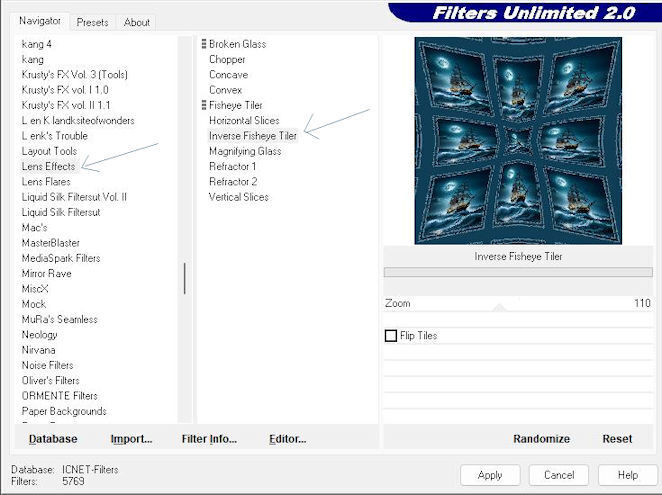
Task: Select the Liquid Silk Filtersut category
Action: 61,212
